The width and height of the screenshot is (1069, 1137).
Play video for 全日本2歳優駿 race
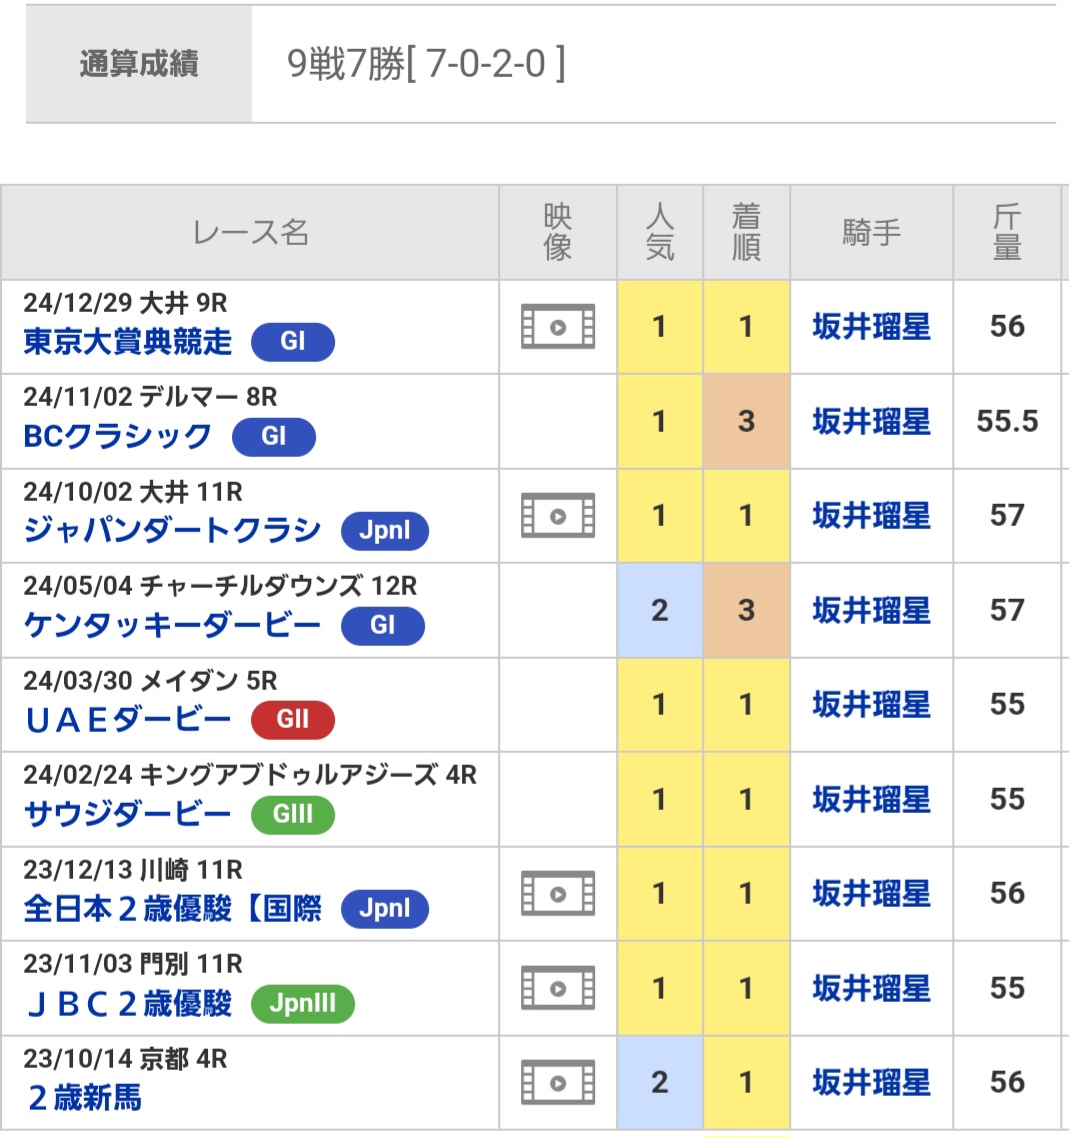tap(558, 893)
